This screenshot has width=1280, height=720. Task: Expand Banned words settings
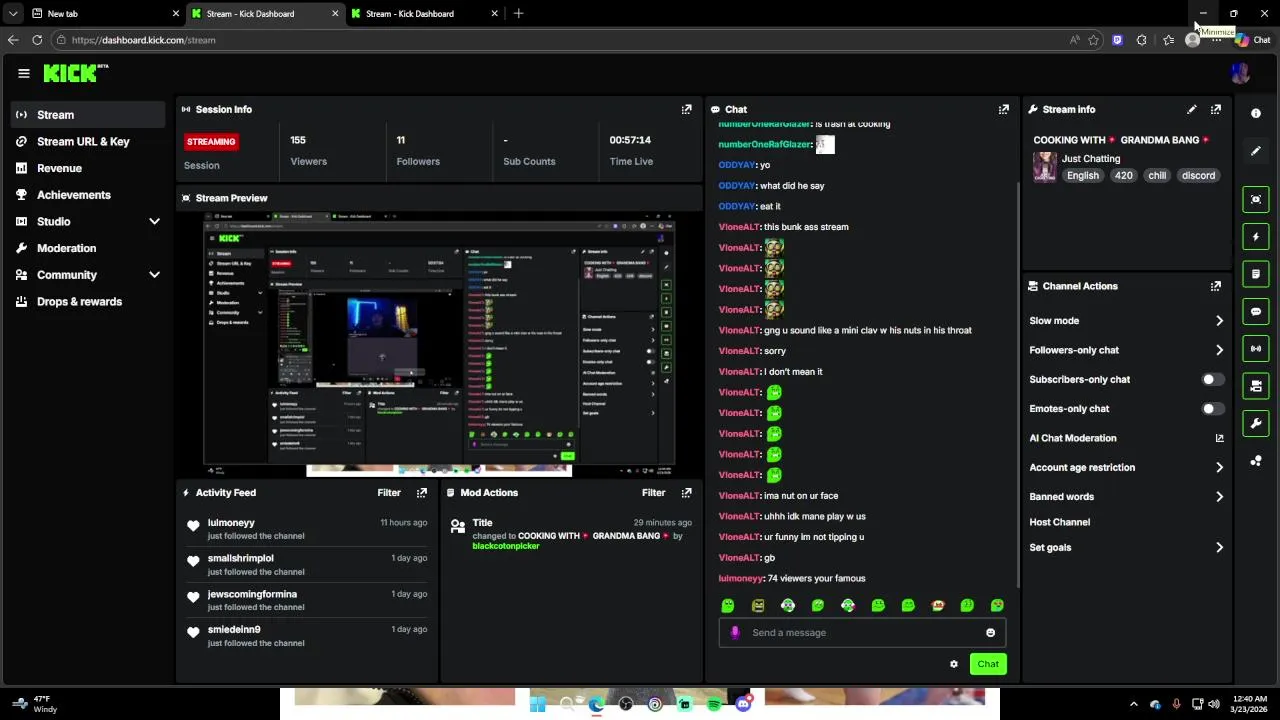pyautogui.click(x=1219, y=496)
